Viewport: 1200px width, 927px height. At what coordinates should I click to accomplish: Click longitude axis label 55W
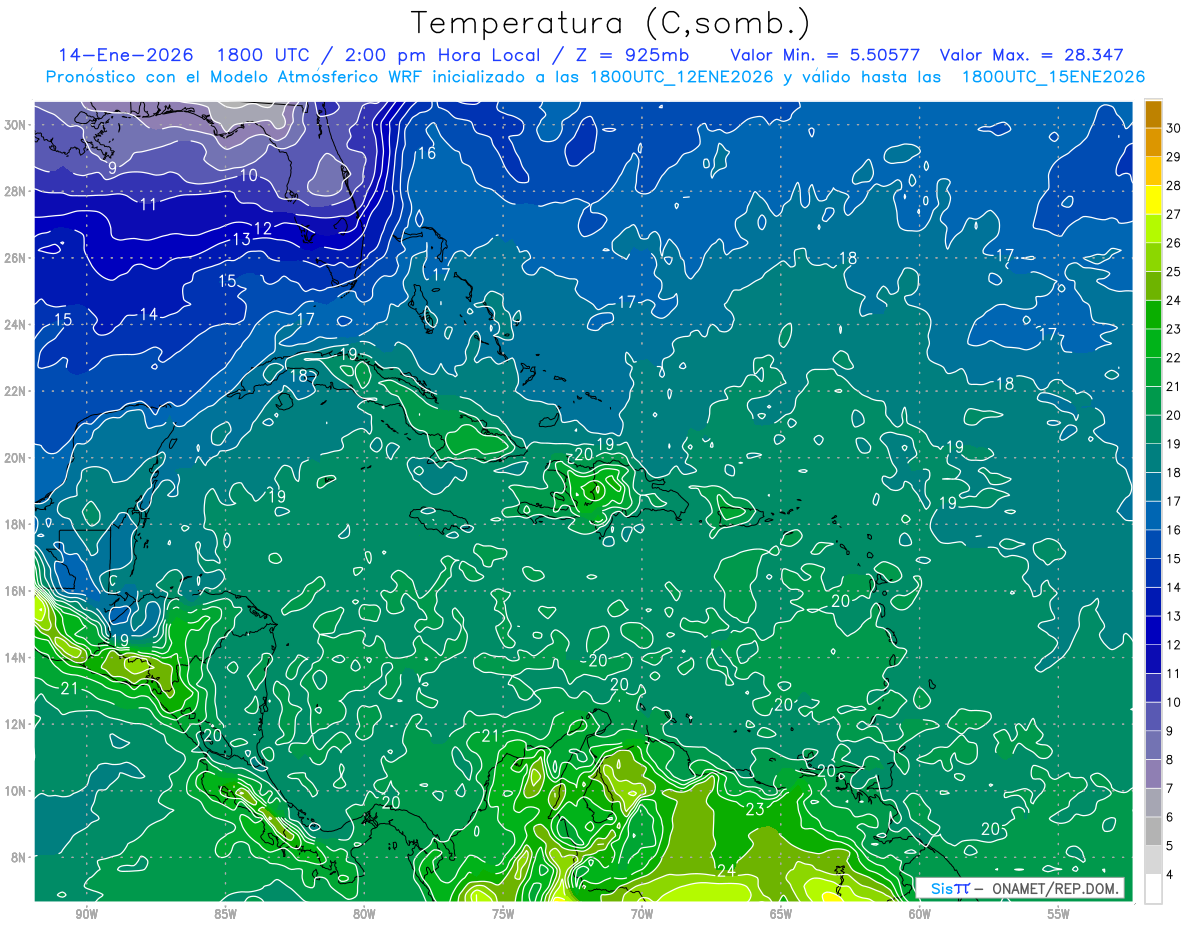coord(1059,914)
